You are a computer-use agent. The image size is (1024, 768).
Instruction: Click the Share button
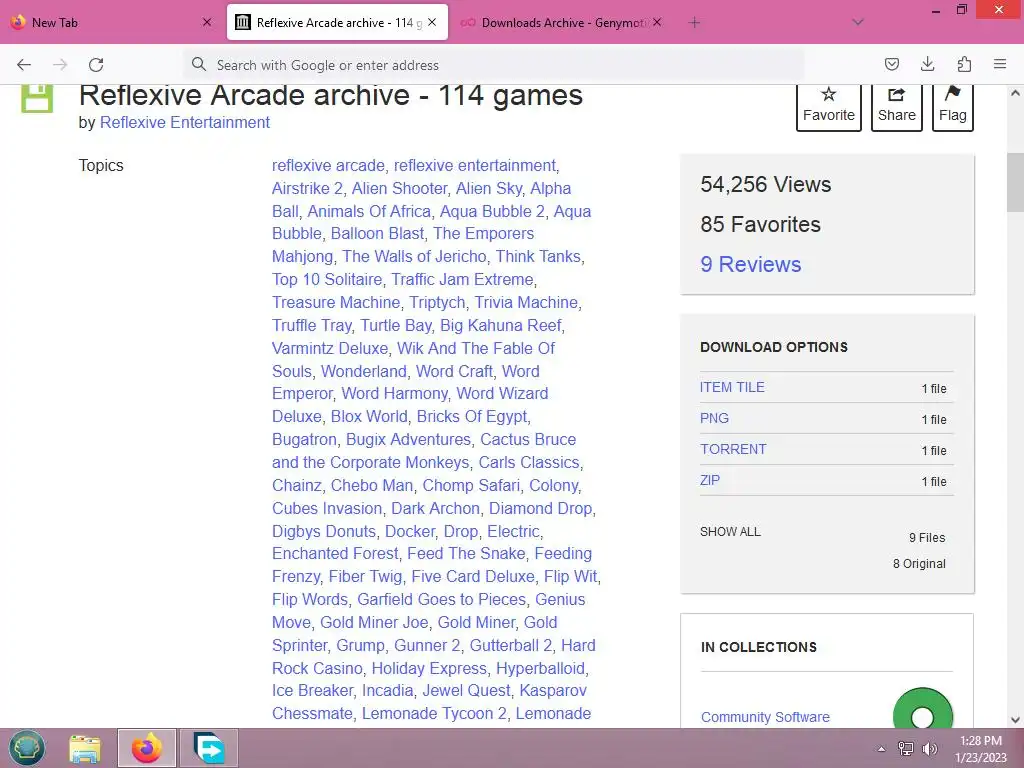click(x=897, y=106)
